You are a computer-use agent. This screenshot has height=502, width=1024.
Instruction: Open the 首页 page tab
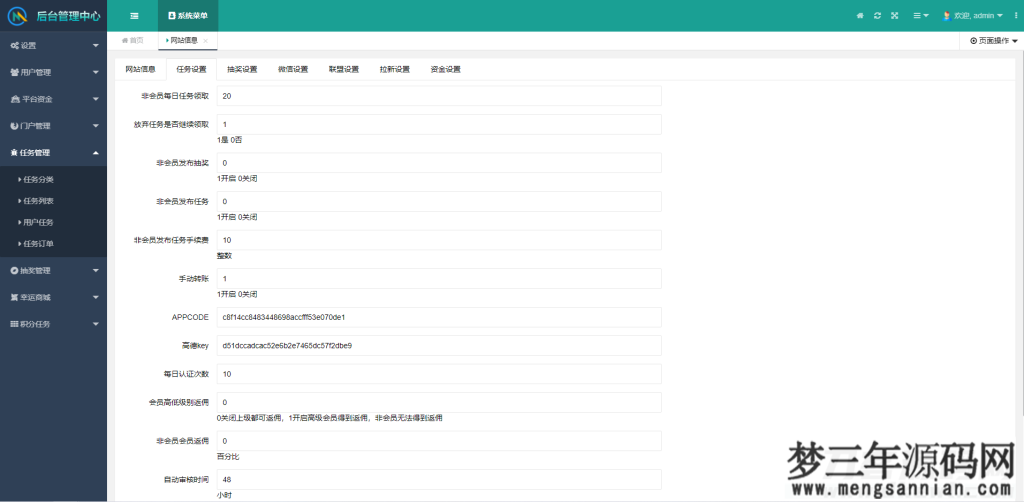coord(132,41)
